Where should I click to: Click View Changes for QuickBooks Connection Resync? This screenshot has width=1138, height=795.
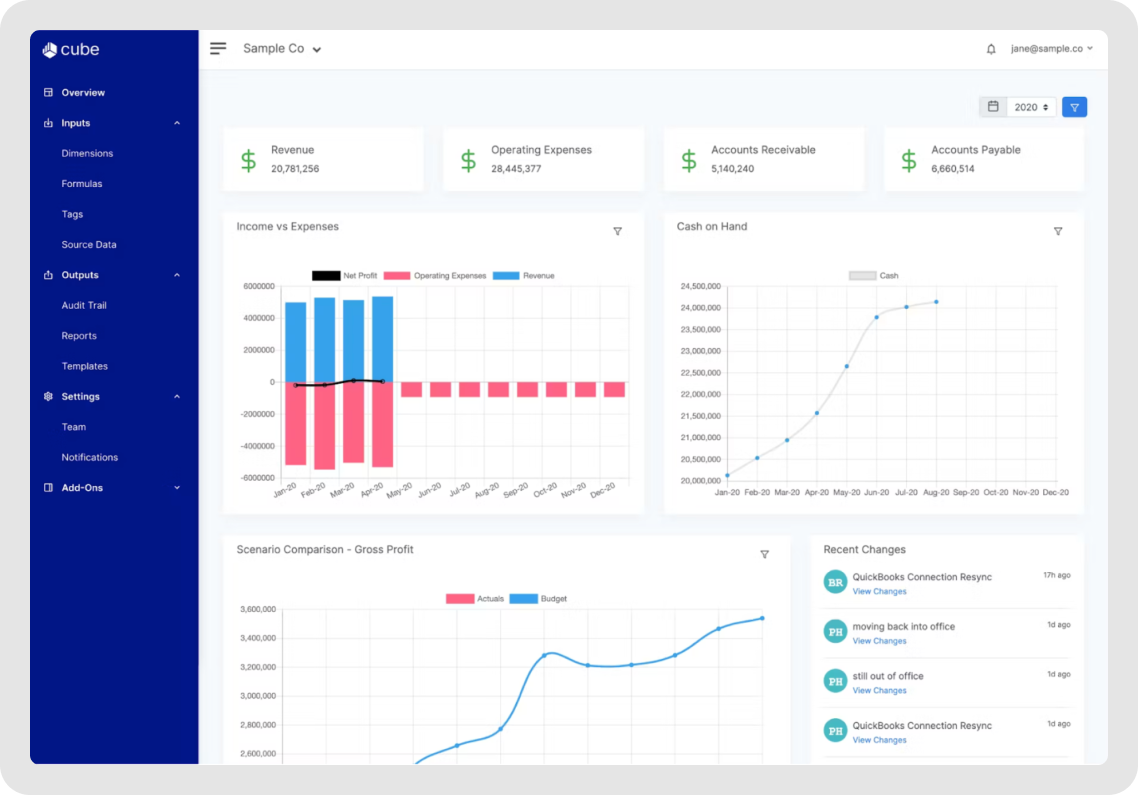coord(879,591)
